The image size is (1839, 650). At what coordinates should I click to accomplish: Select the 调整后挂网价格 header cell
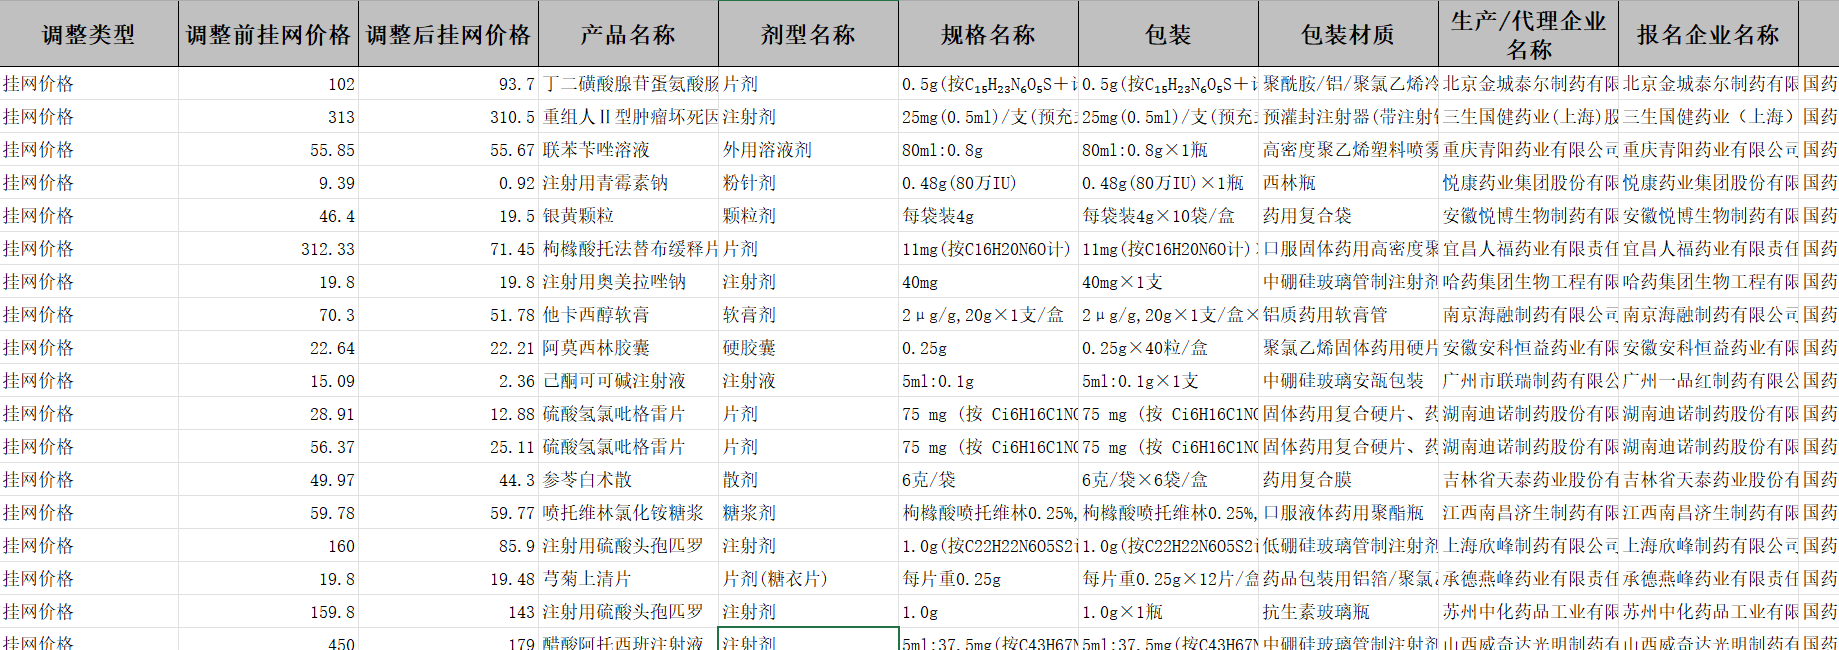448,35
